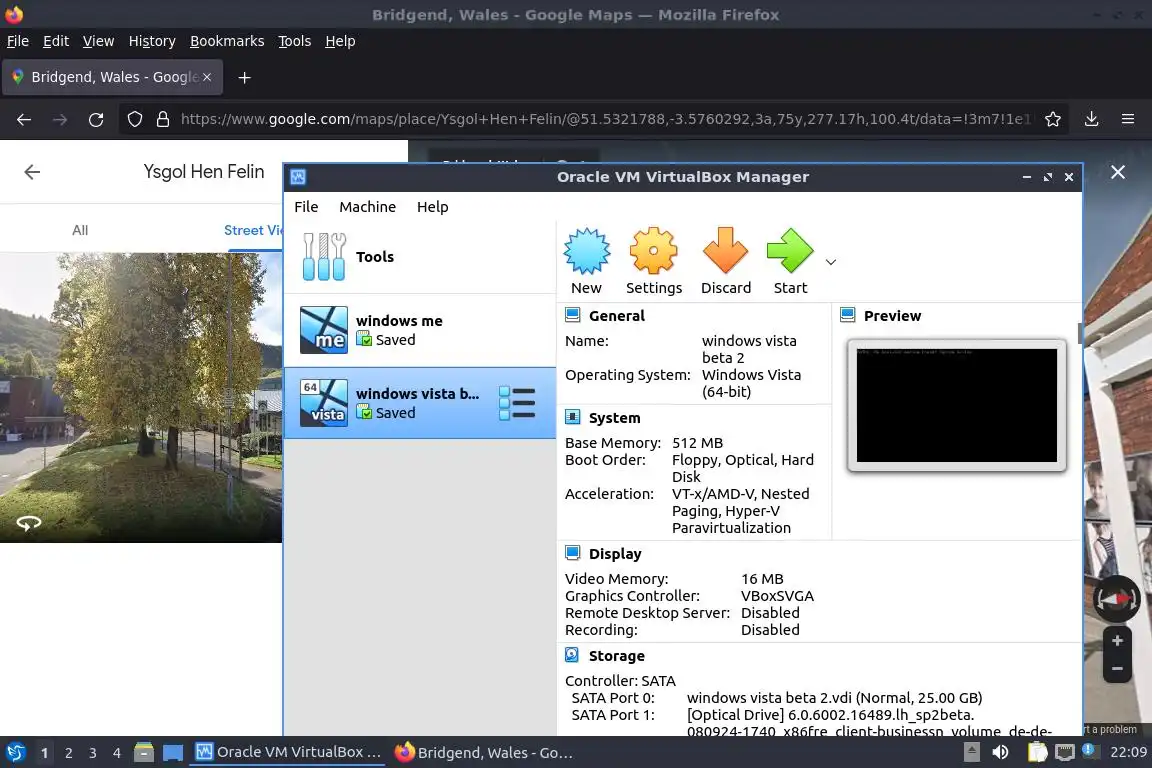Click the VirtualBox details pane scrollbar

pyautogui.click(x=1079, y=333)
